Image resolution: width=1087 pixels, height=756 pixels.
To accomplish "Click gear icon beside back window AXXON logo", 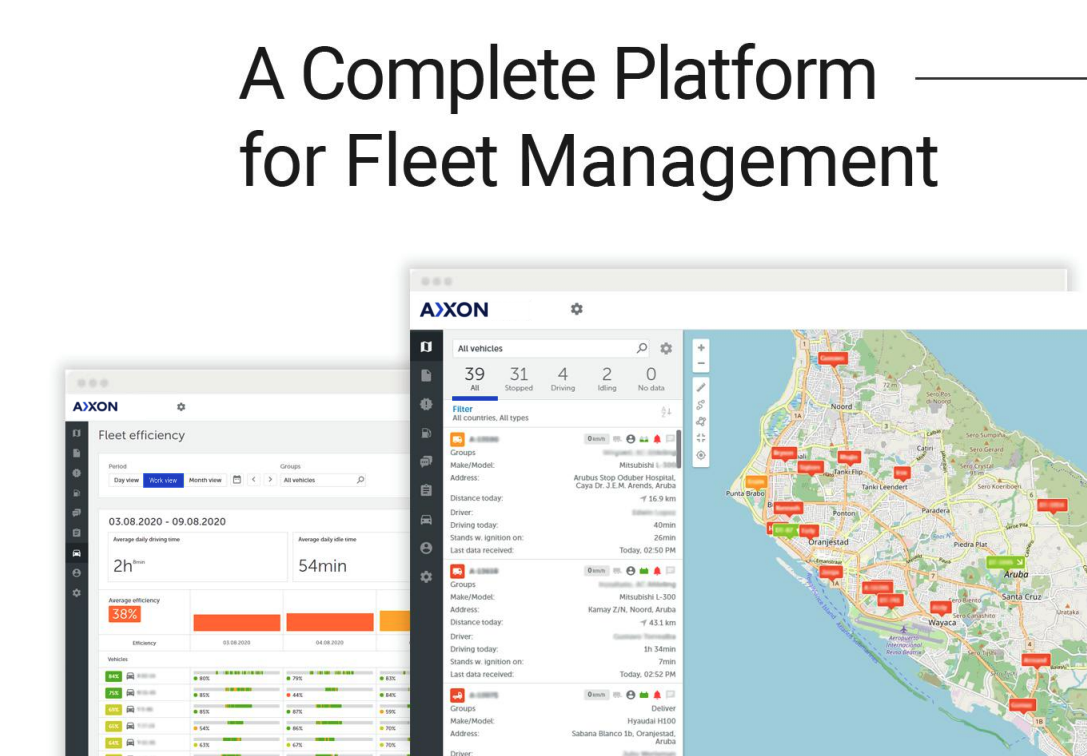I will (181, 407).
